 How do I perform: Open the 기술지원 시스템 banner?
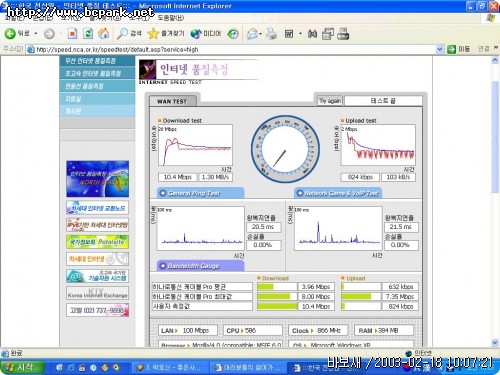97,276
